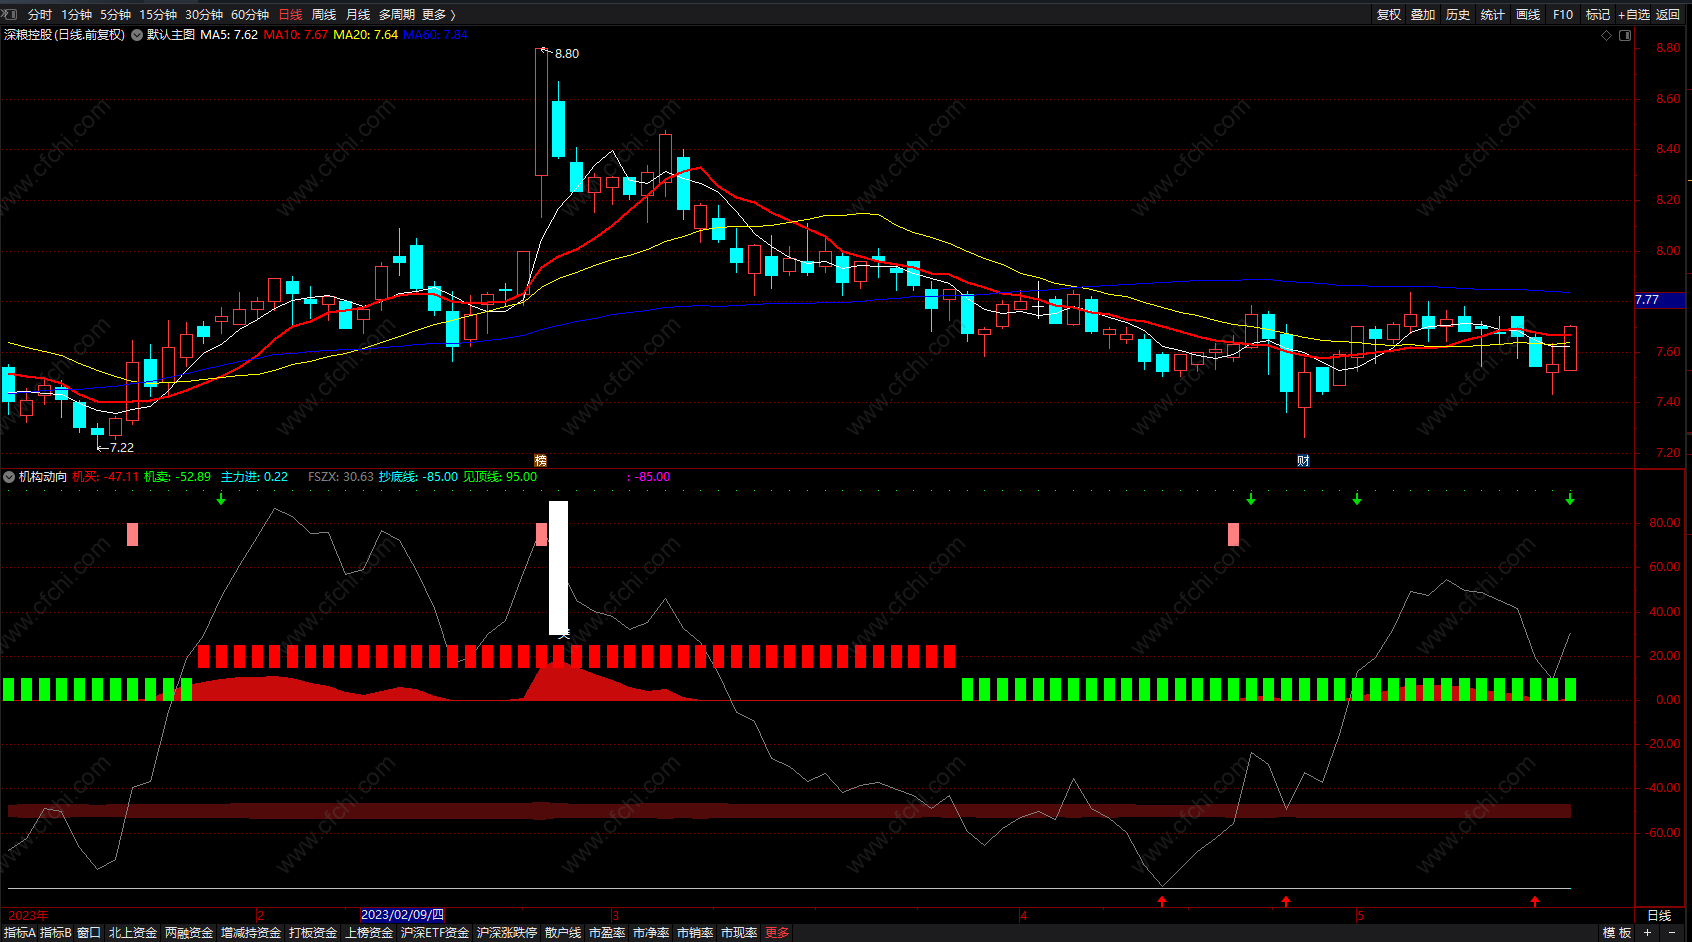Click the plus zoom-in icon at bottom-right
This screenshot has height=942, width=1692.
[1647, 933]
